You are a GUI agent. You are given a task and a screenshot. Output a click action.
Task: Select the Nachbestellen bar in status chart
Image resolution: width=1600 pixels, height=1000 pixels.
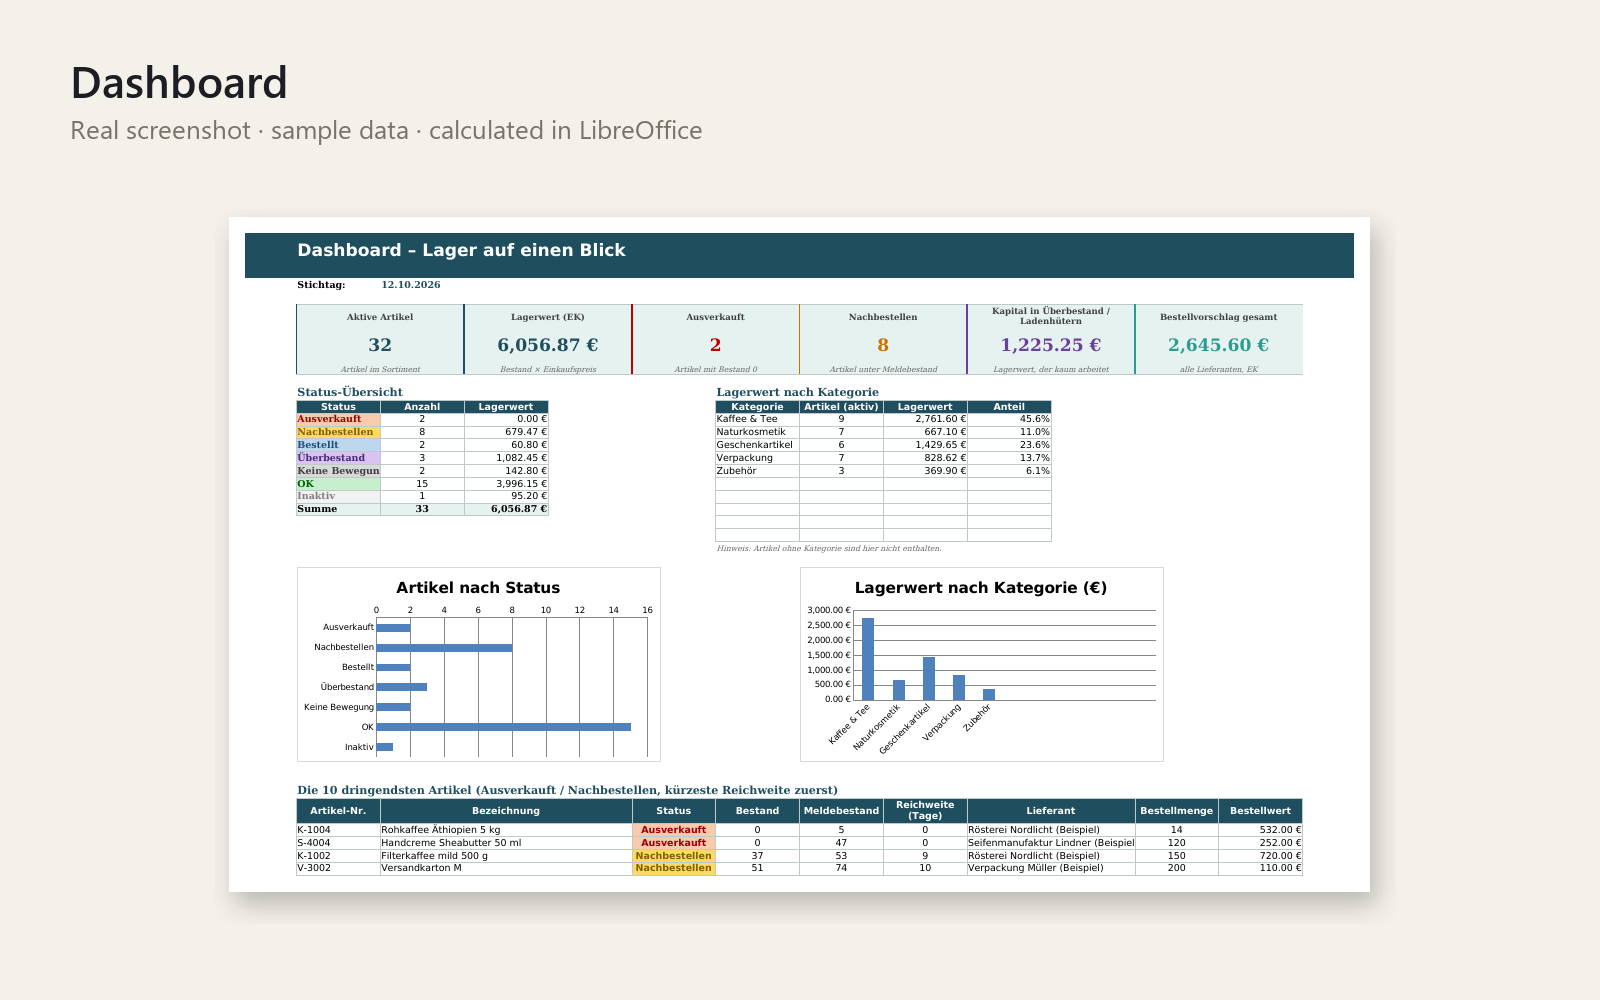point(444,648)
